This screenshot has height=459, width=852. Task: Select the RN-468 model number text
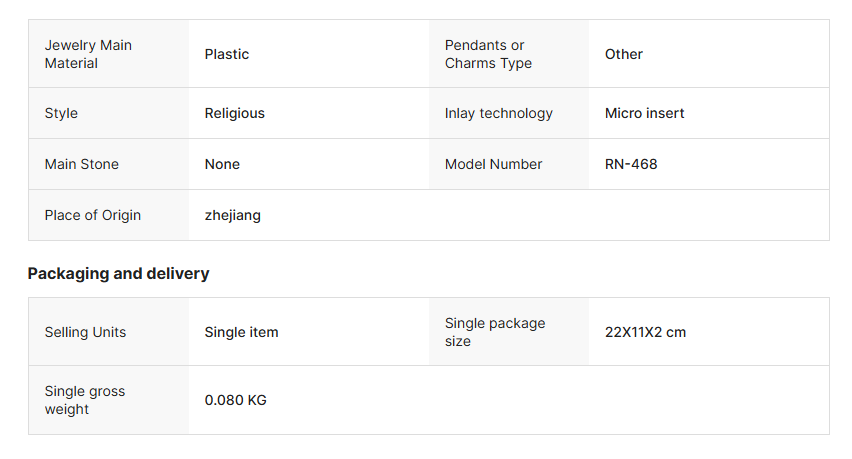pyautogui.click(x=631, y=164)
